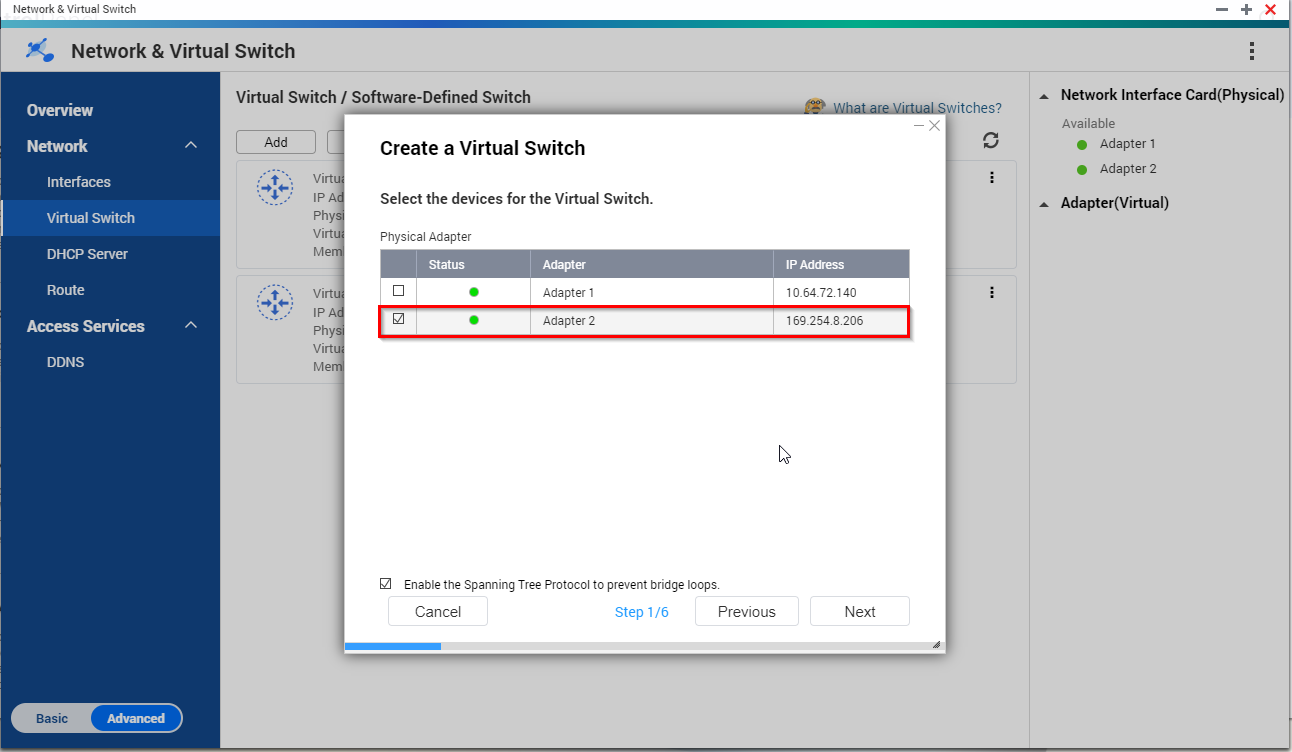Check the Adapter 1 checkbox
The height and width of the screenshot is (752, 1292).
(399, 291)
